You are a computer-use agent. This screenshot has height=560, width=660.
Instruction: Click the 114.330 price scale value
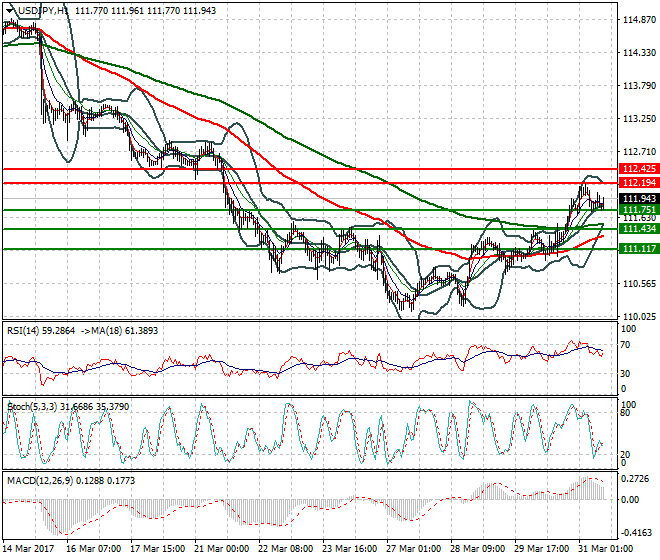pyautogui.click(x=639, y=53)
